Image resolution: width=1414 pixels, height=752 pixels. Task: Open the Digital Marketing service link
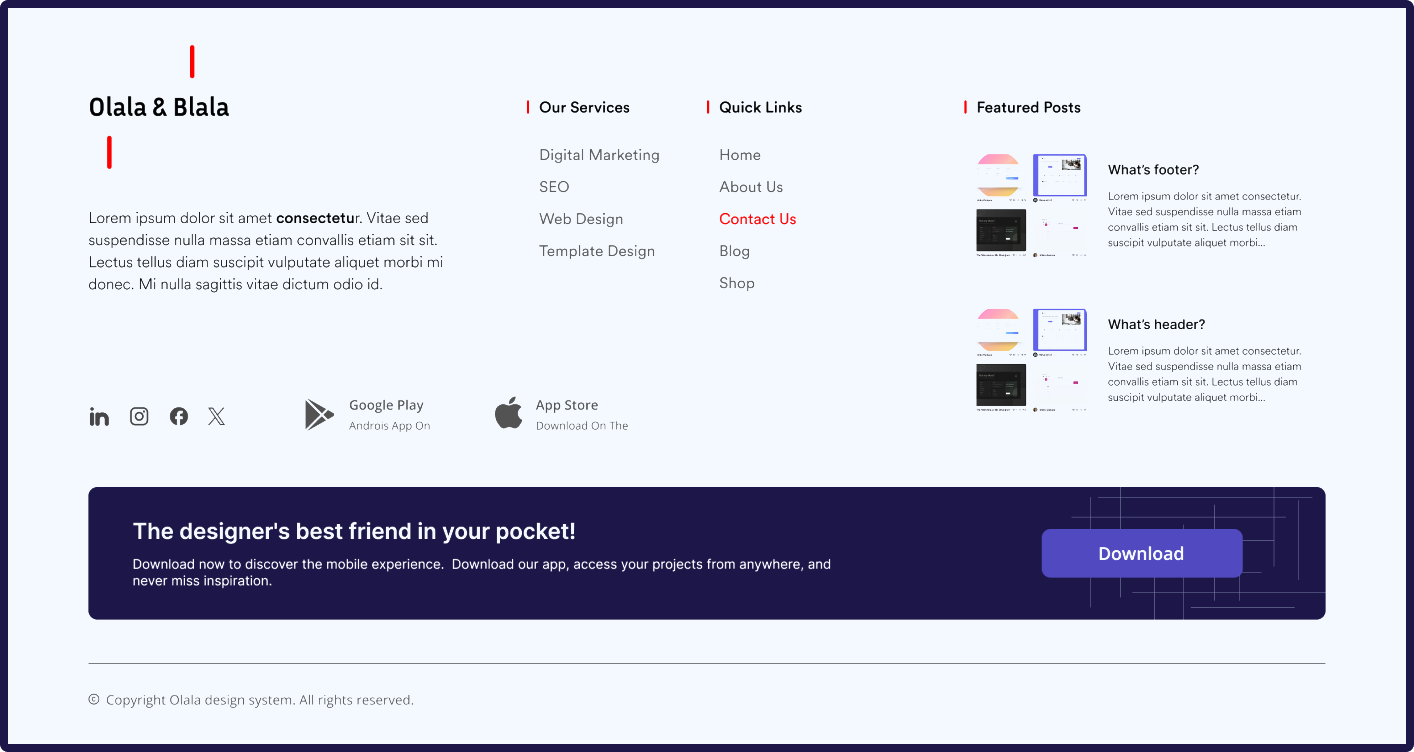point(599,155)
